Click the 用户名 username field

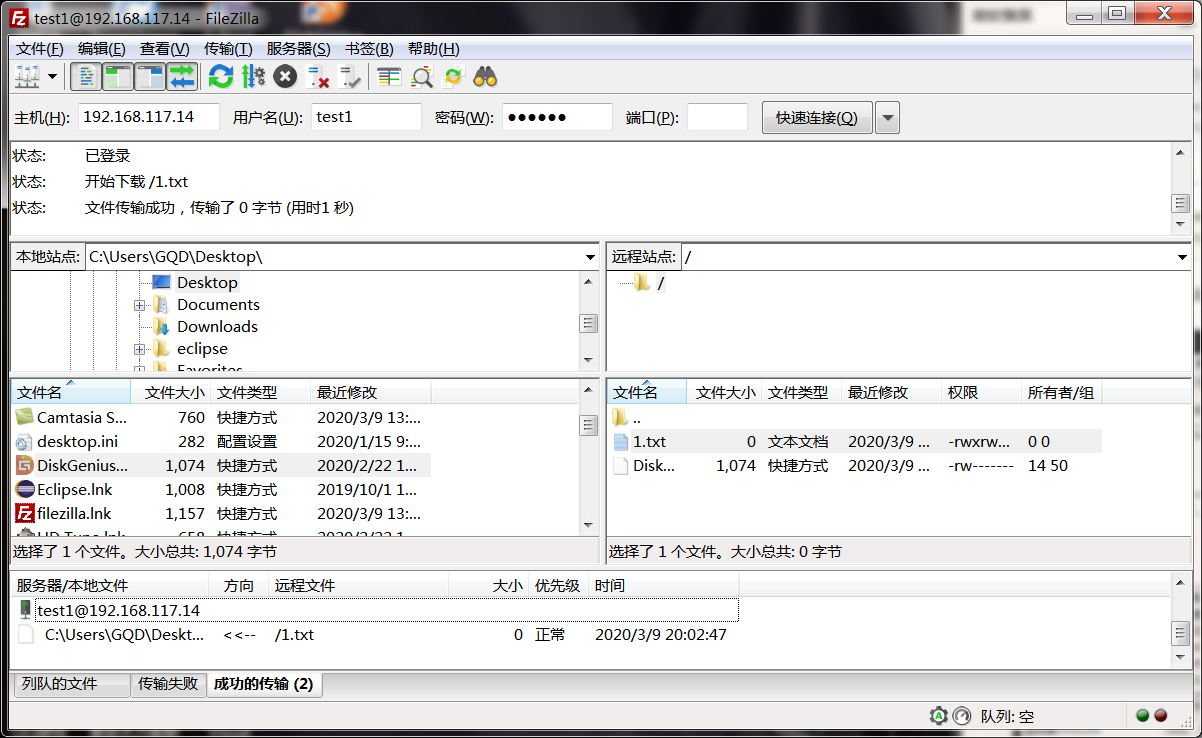click(x=366, y=117)
